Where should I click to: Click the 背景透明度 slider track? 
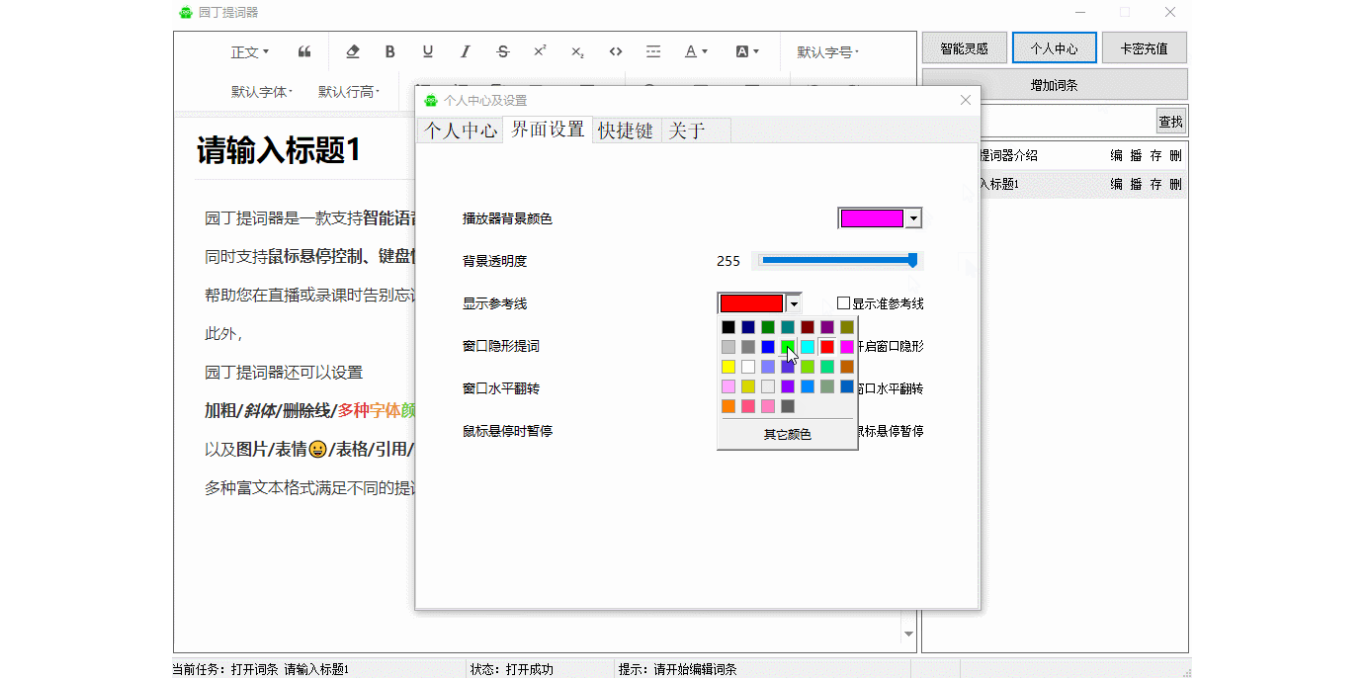pos(835,261)
